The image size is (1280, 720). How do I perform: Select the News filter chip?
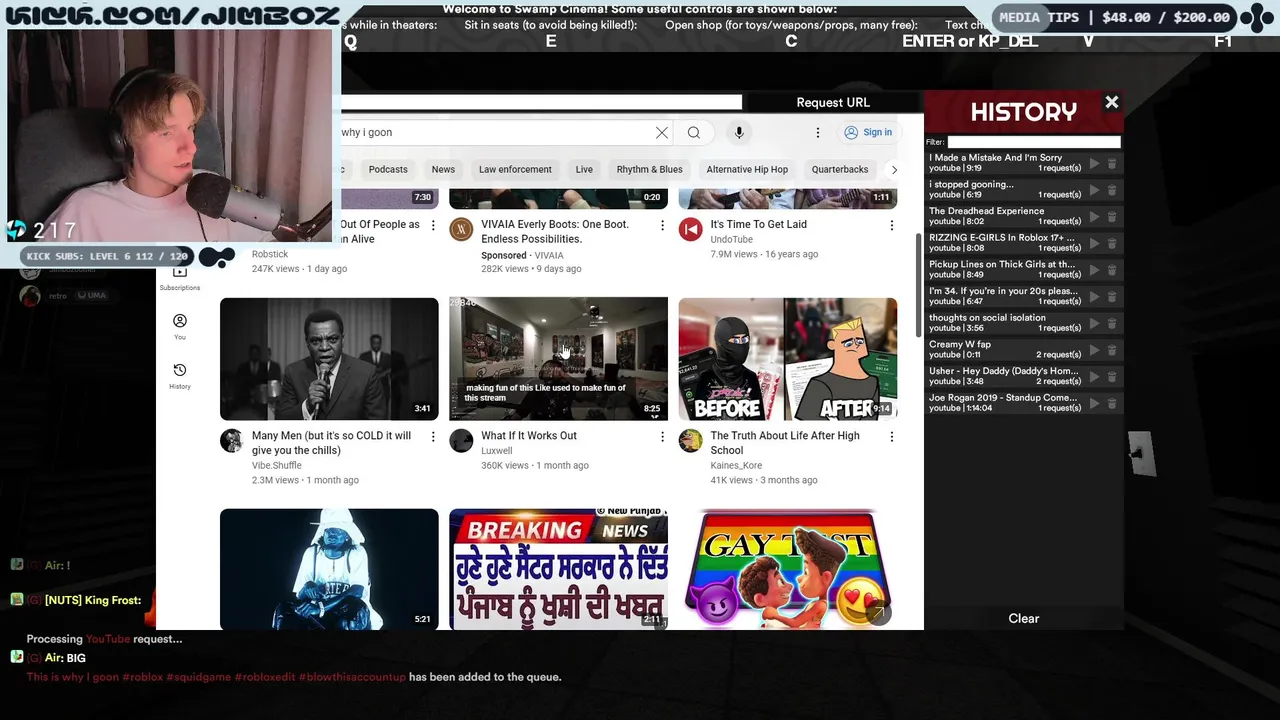pyautogui.click(x=443, y=170)
